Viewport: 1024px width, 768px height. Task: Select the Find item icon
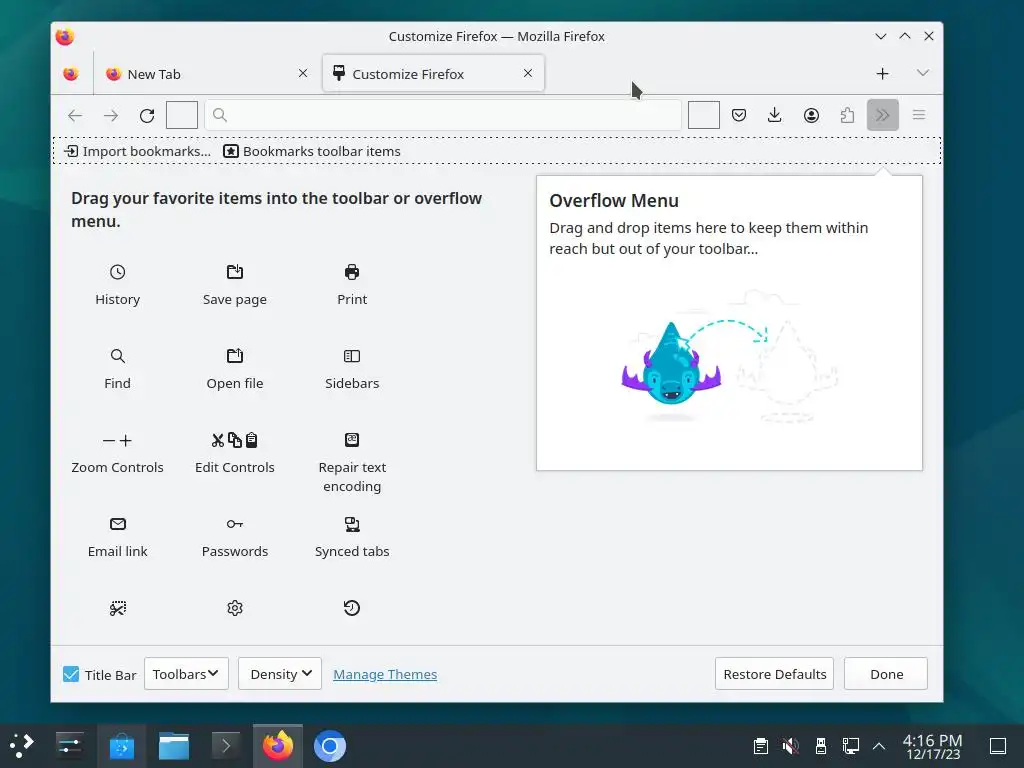118,356
